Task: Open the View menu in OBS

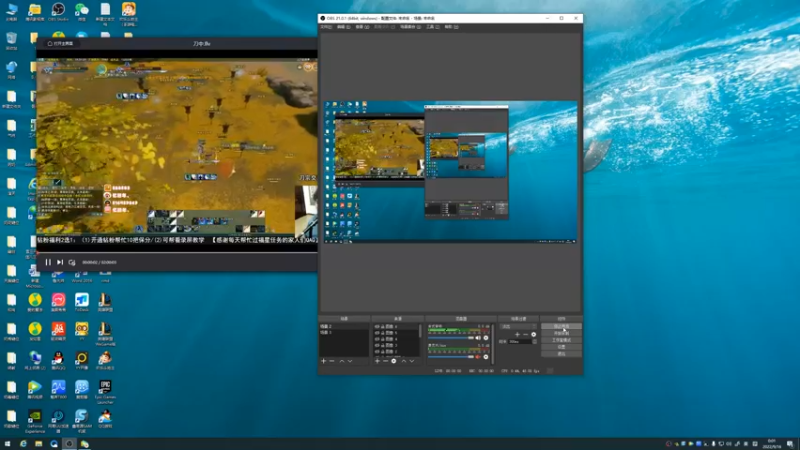Action: (x=362, y=27)
